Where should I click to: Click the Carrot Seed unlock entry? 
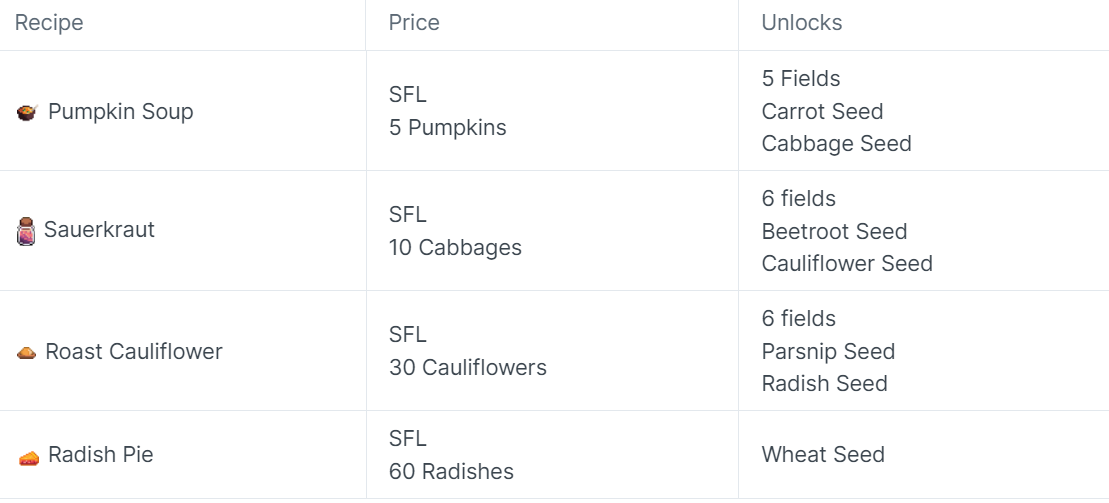[823, 111]
